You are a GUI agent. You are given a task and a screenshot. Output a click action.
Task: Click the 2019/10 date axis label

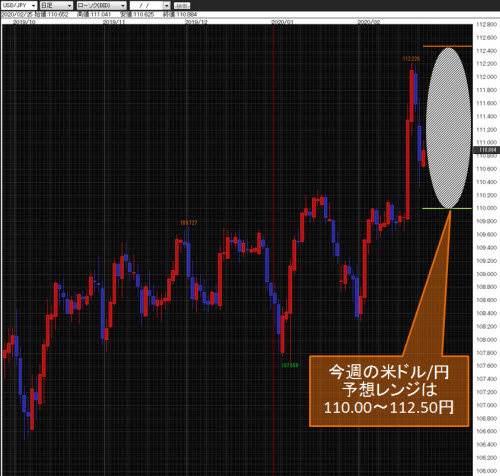(24, 22)
